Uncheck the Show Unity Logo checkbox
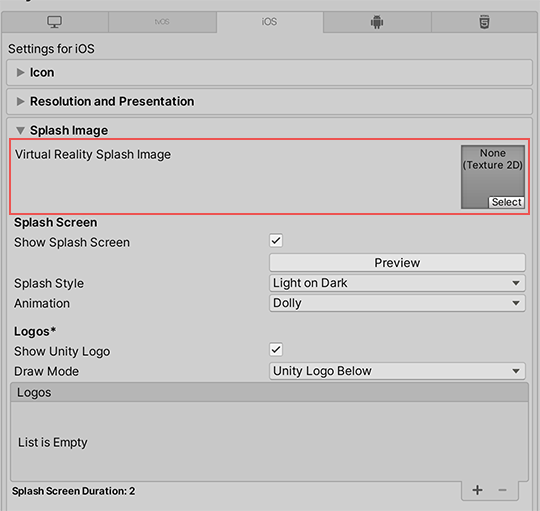The image size is (540, 511). coord(276,350)
